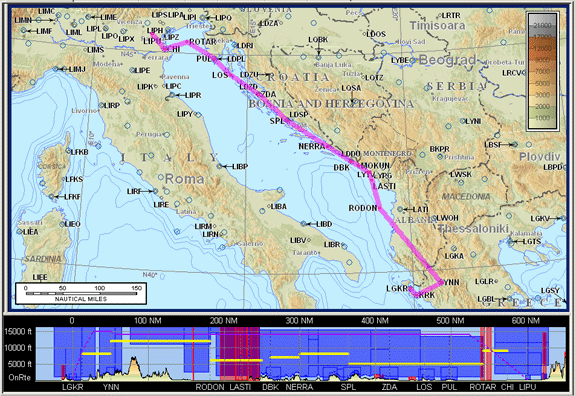The image size is (576, 396).
Task: Select the LIBP airport symbol
Action: 220,166
